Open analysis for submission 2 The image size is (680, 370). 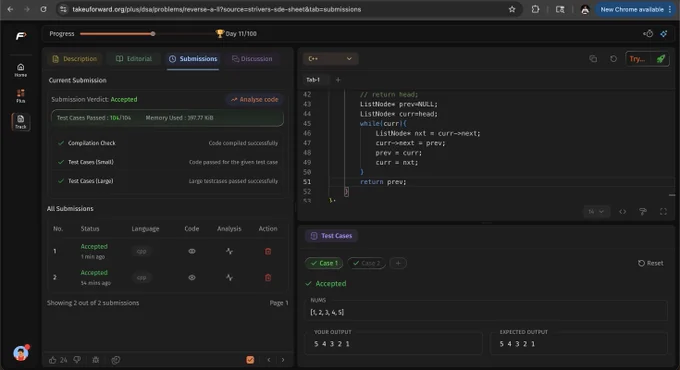pyautogui.click(x=229, y=278)
